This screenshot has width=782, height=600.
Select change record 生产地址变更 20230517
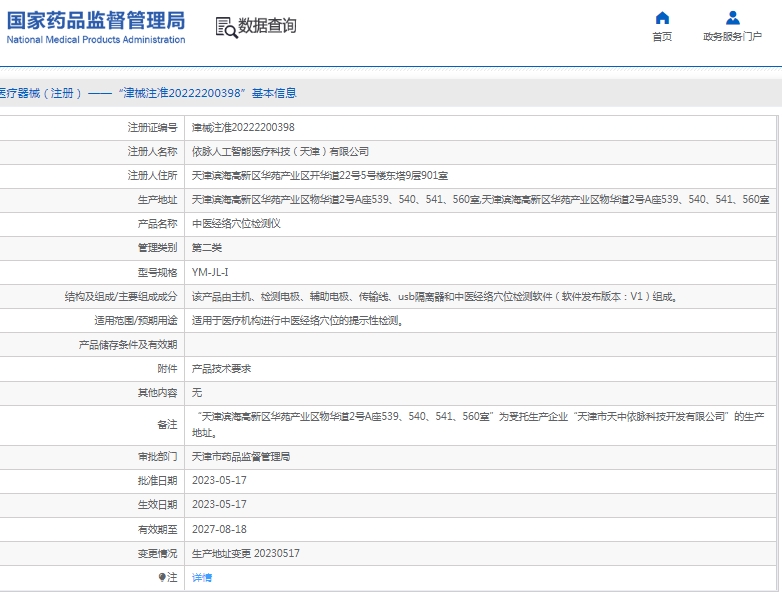pos(246,554)
